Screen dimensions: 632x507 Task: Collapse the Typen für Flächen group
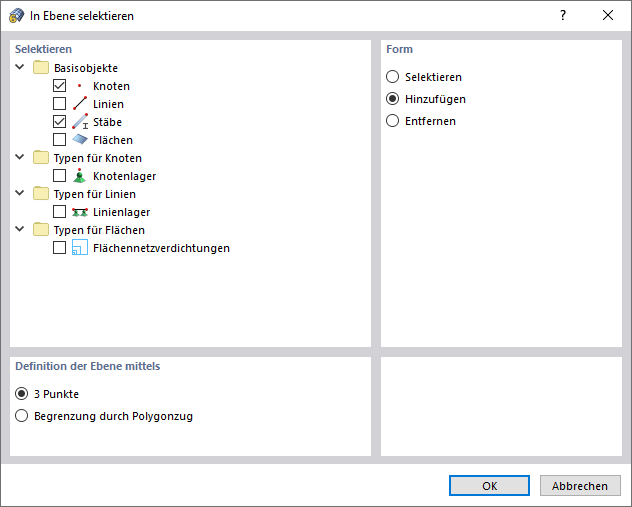[x=20, y=229]
